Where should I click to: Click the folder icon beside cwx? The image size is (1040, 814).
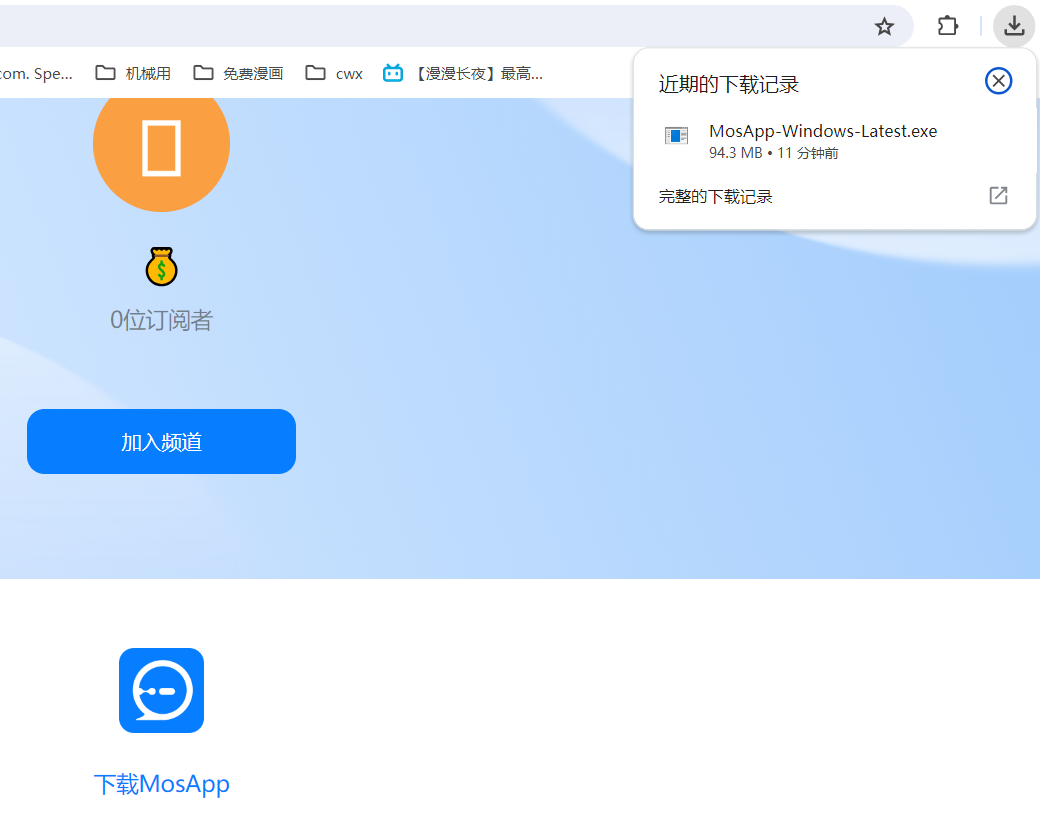tap(315, 73)
